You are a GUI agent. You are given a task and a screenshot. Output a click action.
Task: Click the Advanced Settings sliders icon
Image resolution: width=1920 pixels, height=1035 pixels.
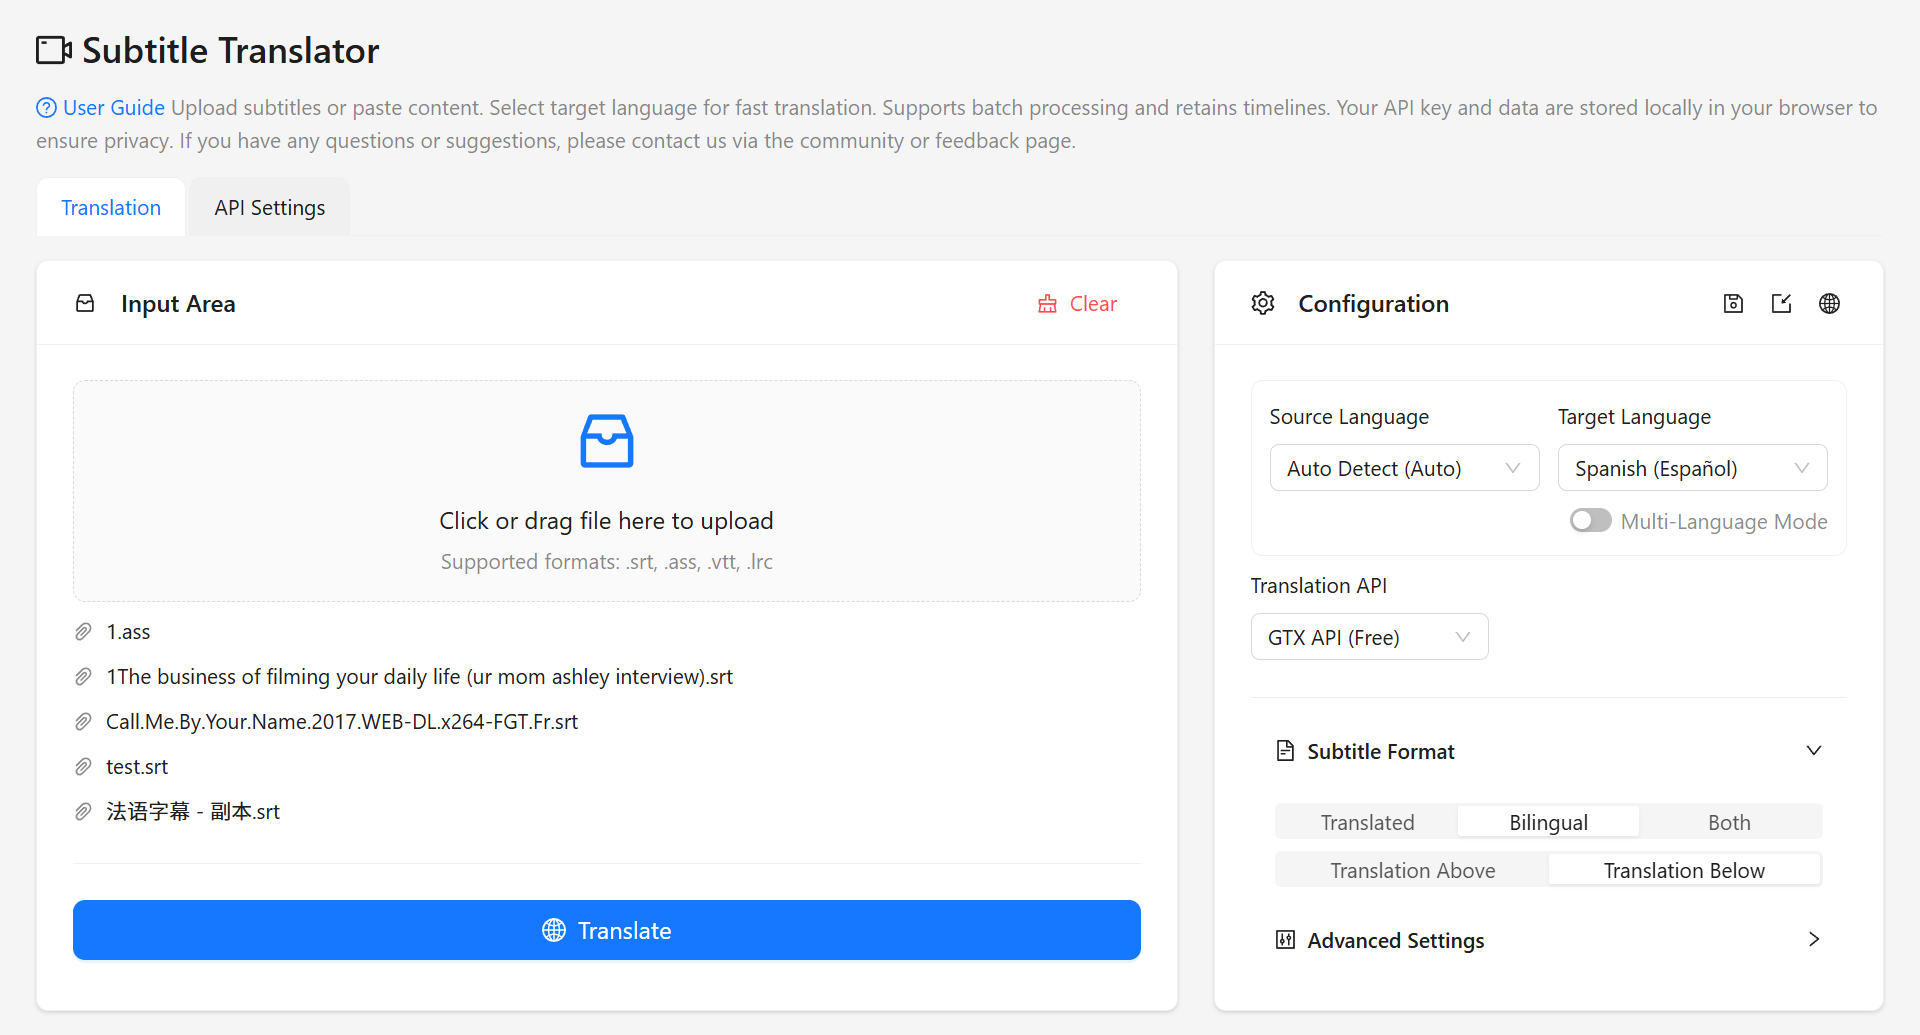pos(1285,939)
